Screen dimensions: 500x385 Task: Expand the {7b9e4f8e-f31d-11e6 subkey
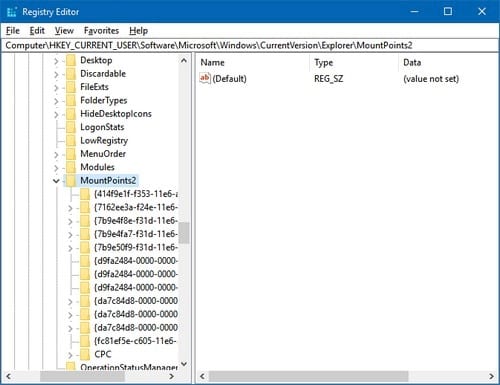point(70,222)
